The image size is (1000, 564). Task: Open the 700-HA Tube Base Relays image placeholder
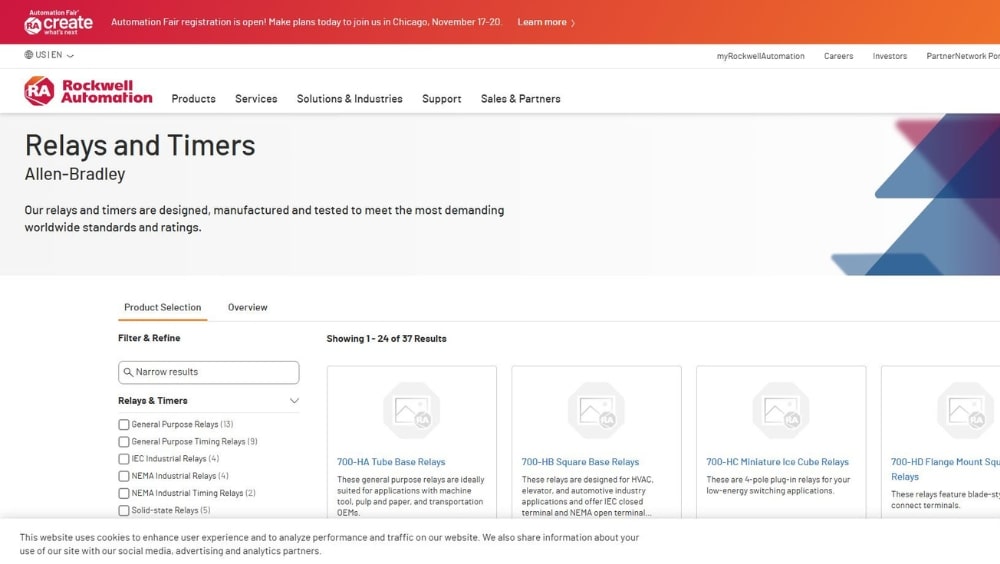(x=411, y=411)
